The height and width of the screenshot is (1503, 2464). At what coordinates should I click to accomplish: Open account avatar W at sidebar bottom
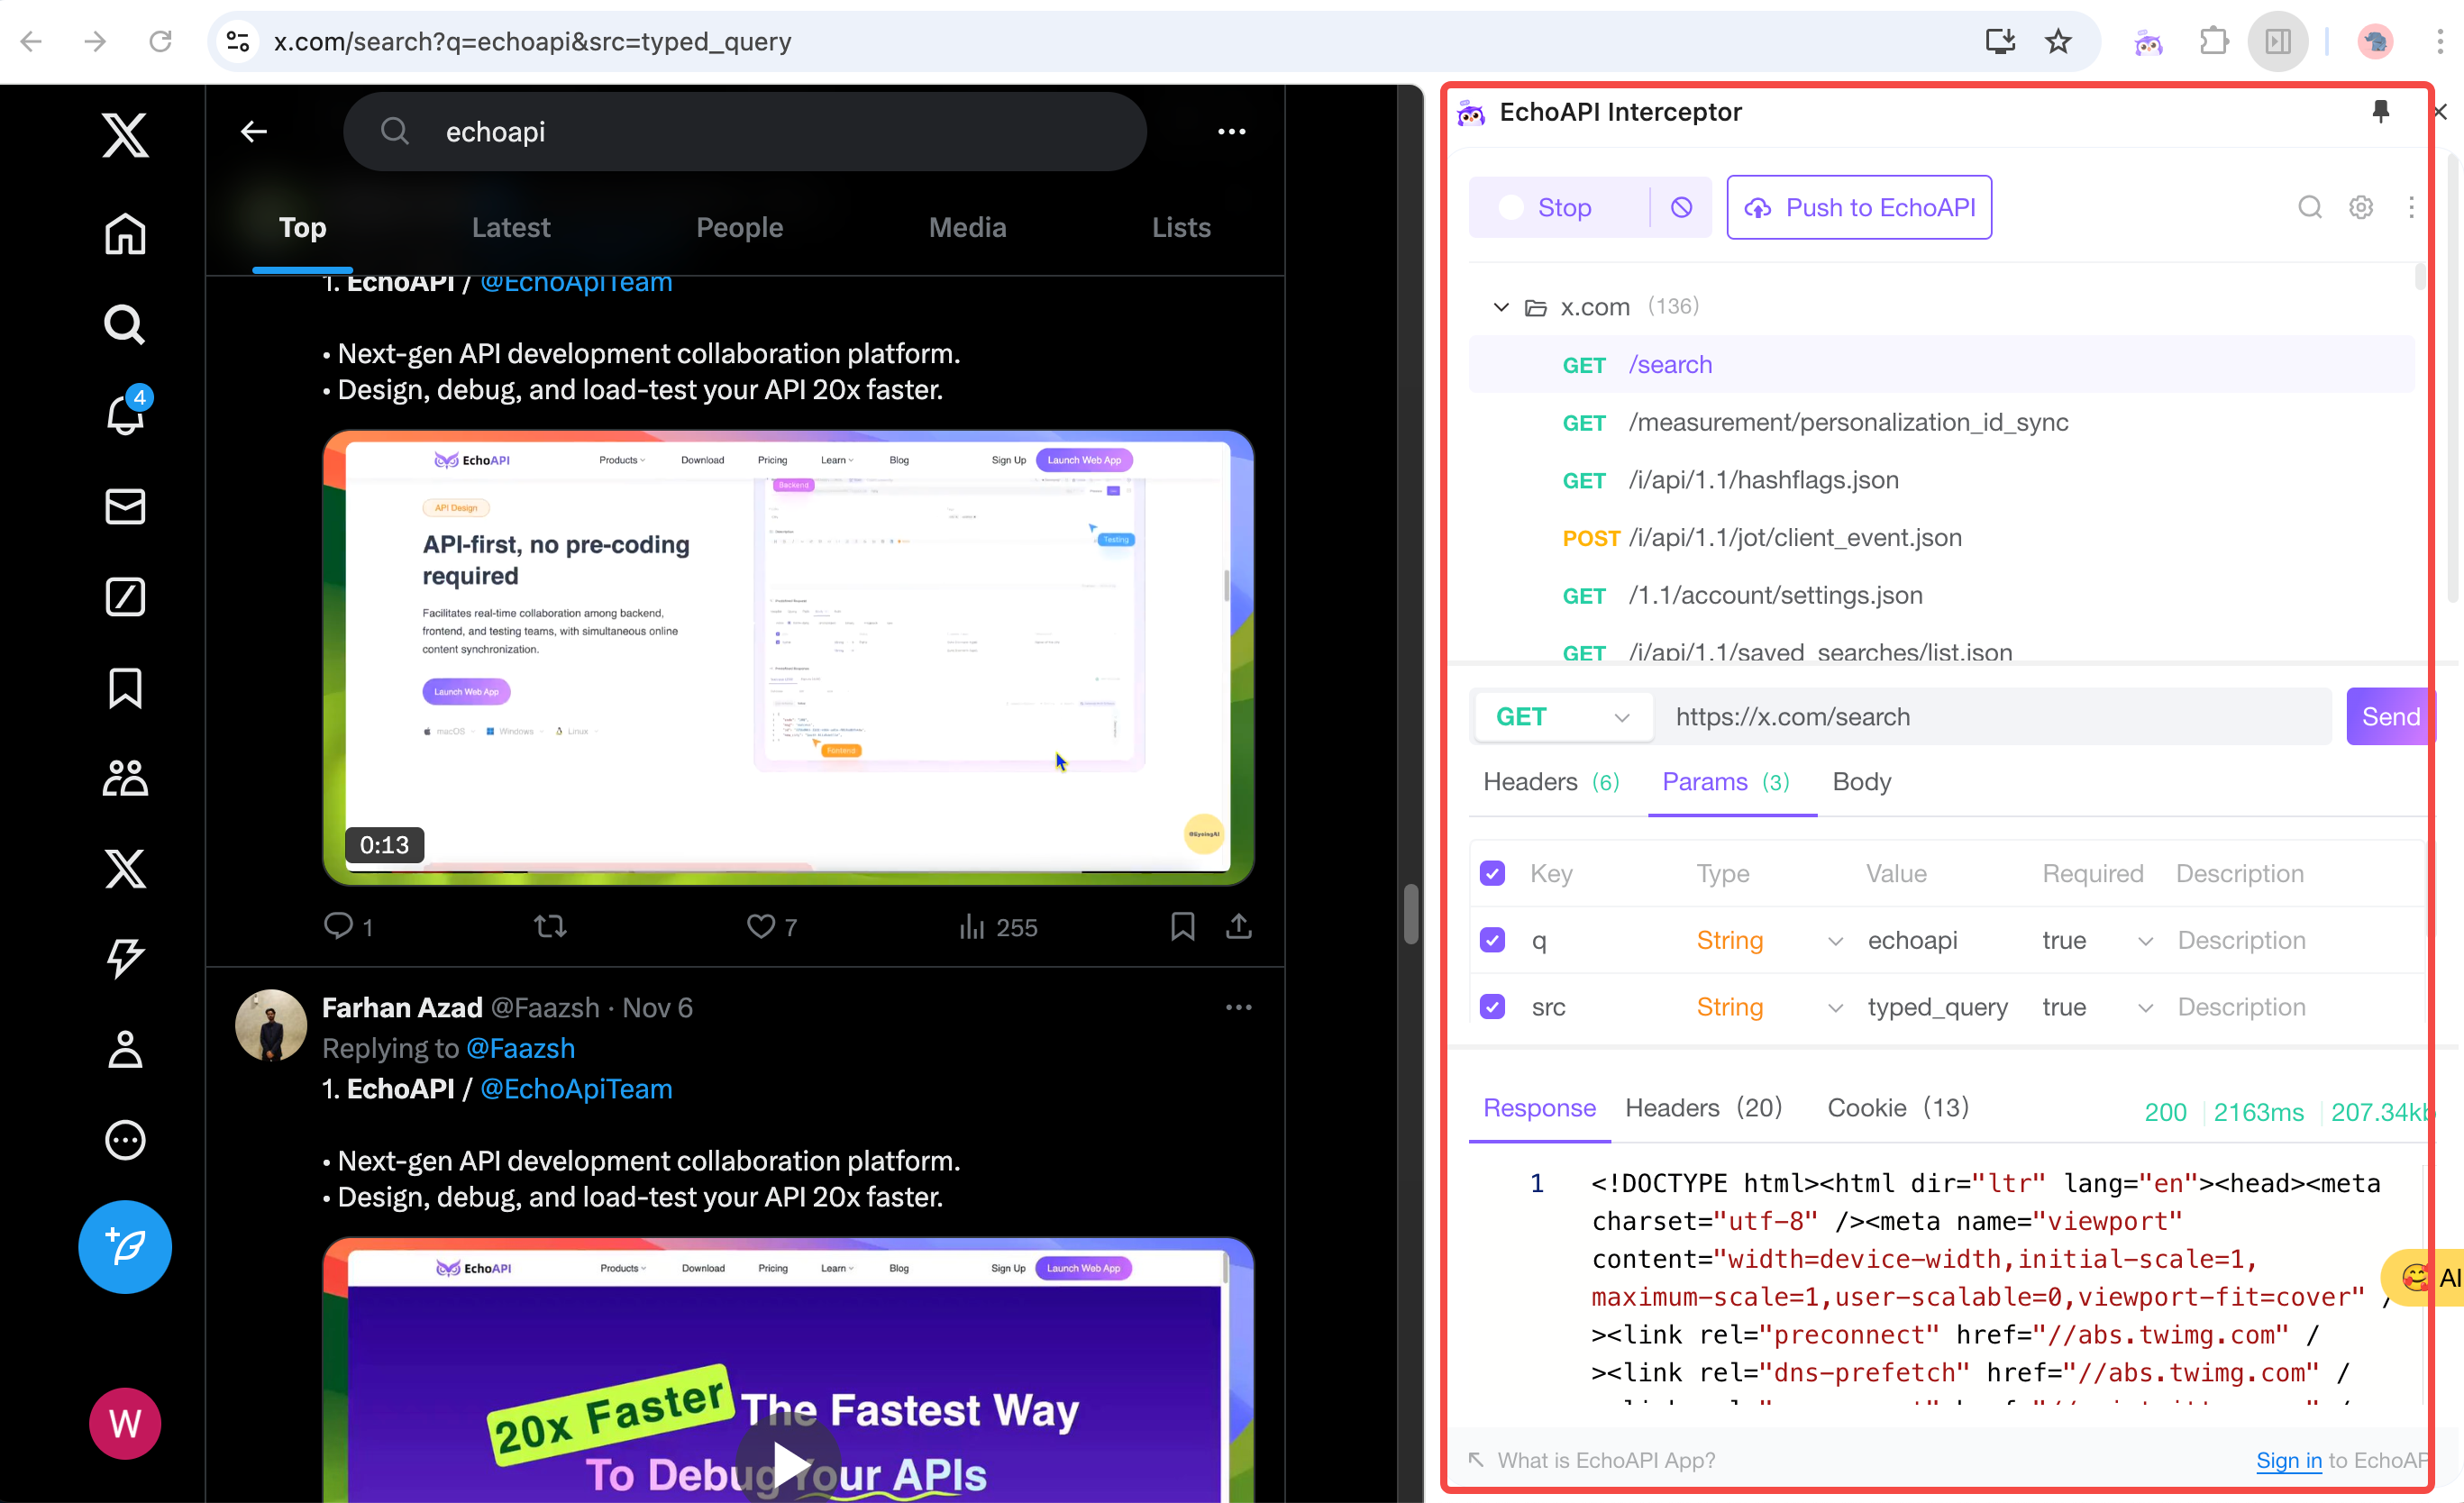click(x=125, y=1422)
